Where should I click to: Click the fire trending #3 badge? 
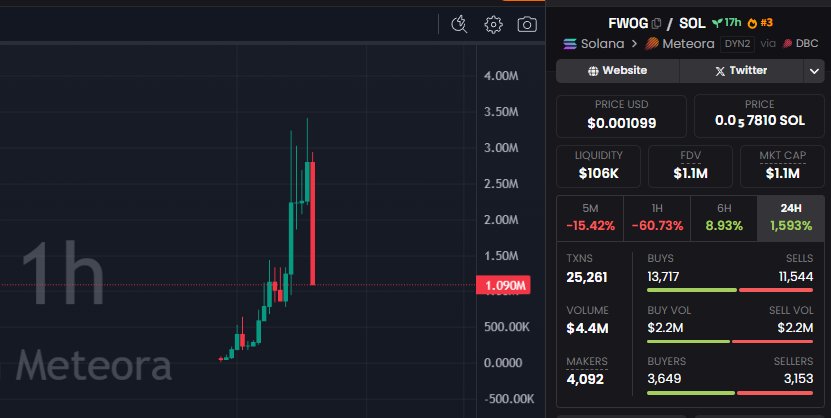coord(759,22)
